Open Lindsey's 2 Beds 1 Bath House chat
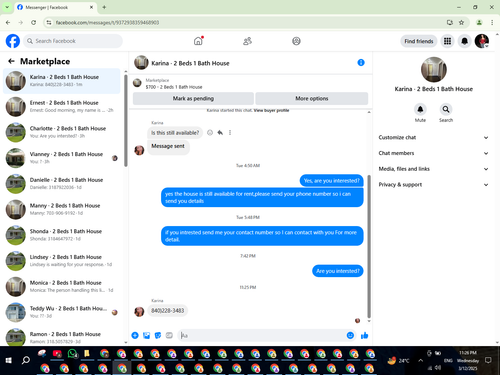 click(x=62, y=261)
